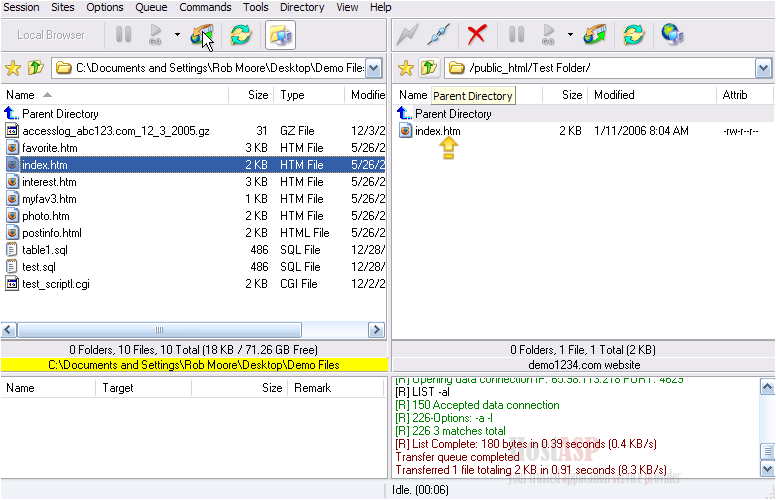Open remote transfer dropdown arrow

coord(570,35)
